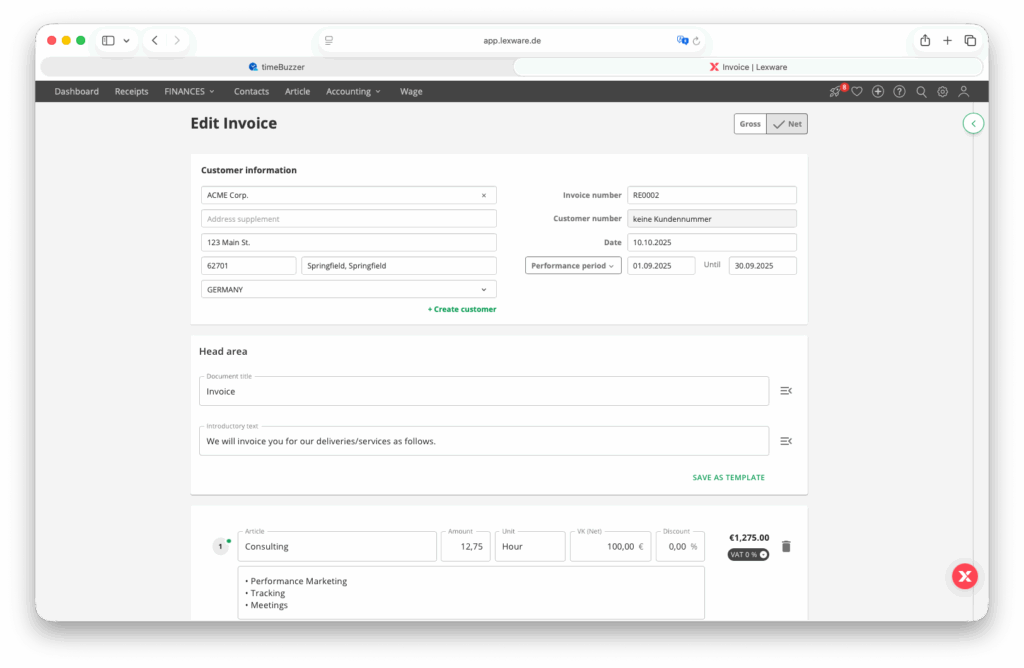Switch invoice pricing to Gross
Screen dimensions: 1024x668
coord(750,124)
